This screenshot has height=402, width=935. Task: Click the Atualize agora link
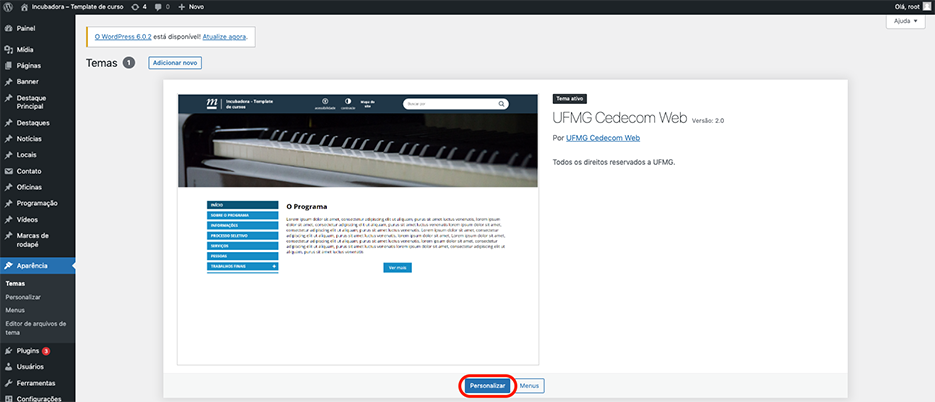tap(227, 37)
